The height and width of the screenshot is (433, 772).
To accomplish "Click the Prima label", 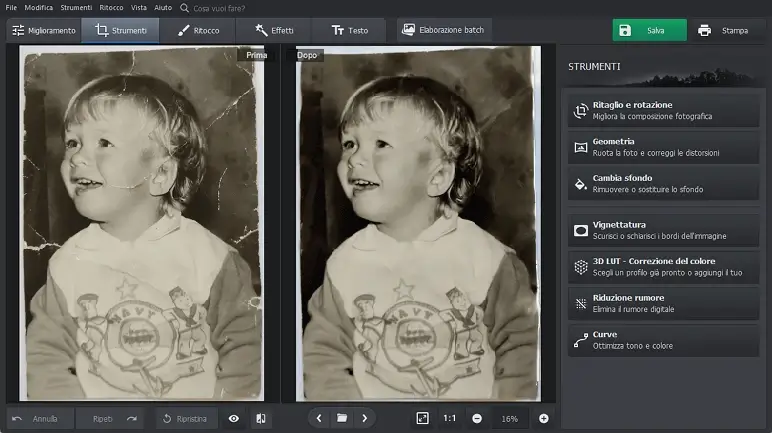I will [x=257, y=55].
